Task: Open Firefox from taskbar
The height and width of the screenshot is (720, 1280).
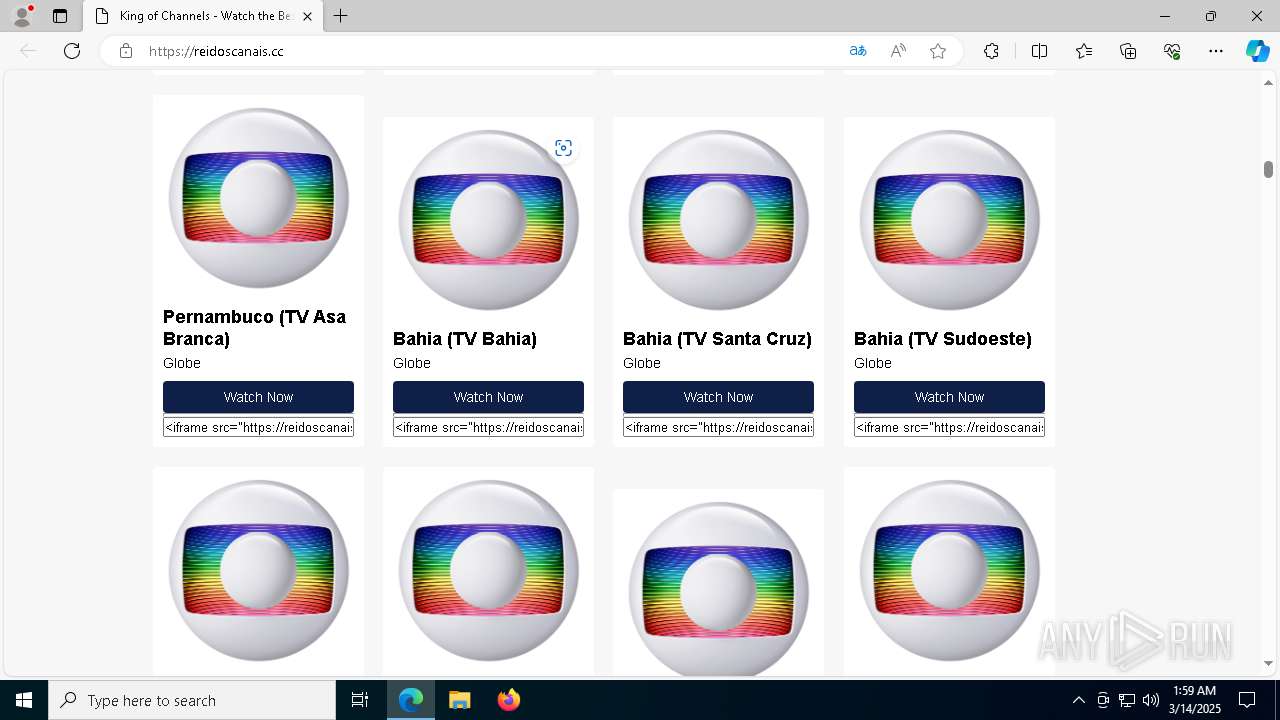Action: pyautogui.click(x=508, y=700)
